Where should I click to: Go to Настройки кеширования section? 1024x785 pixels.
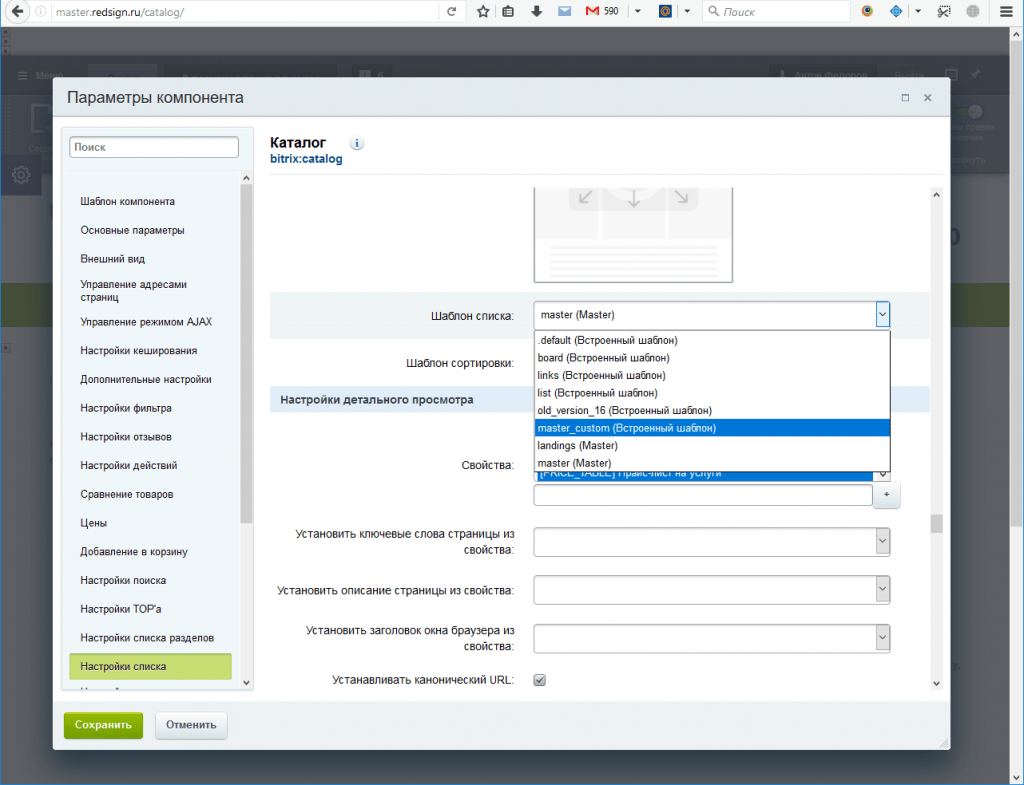pyautogui.click(x=138, y=351)
